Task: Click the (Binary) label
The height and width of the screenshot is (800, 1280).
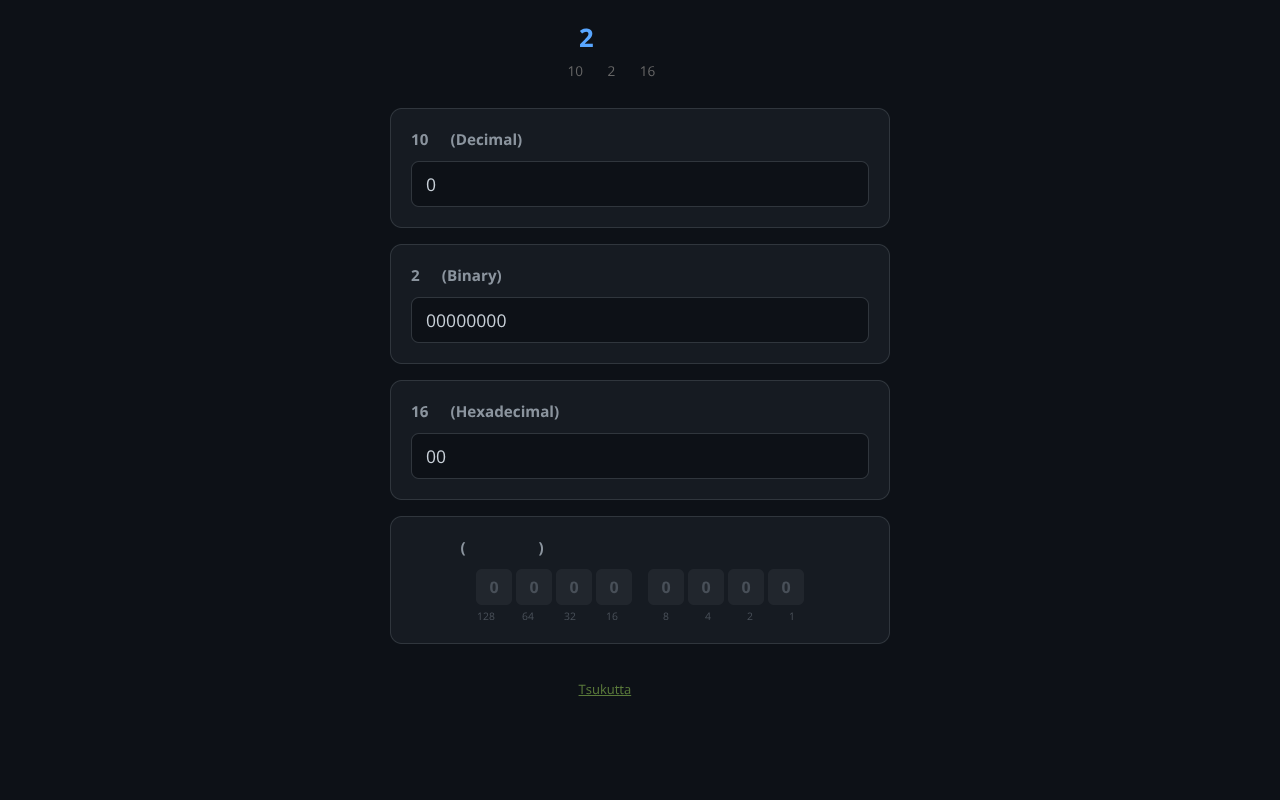Action: point(471,275)
